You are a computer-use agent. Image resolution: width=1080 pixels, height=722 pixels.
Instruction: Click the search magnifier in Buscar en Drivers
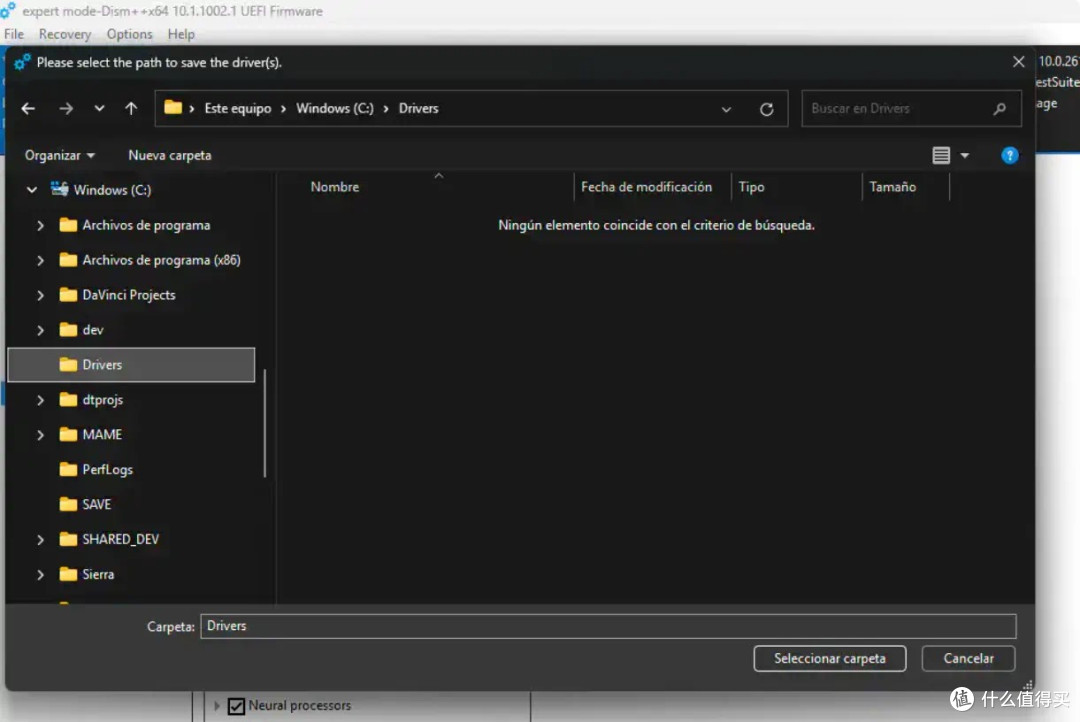pyautogui.click(x=1001, y=108)
